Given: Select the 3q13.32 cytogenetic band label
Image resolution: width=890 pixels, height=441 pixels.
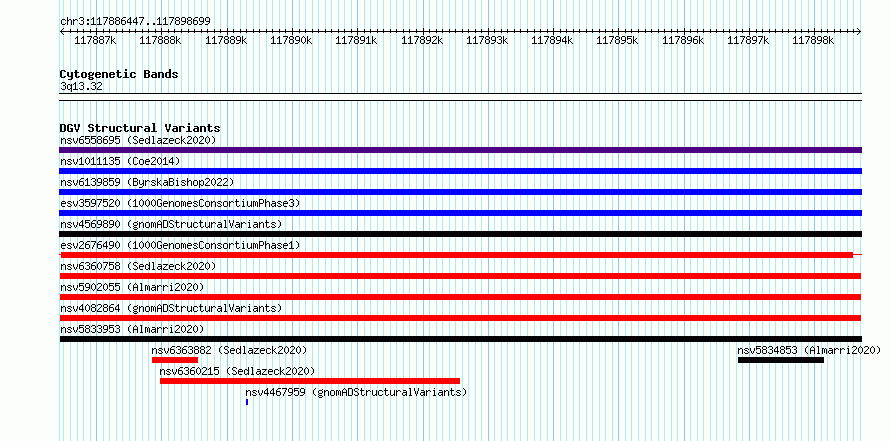Looking at the screenshot, I should 81,87.
